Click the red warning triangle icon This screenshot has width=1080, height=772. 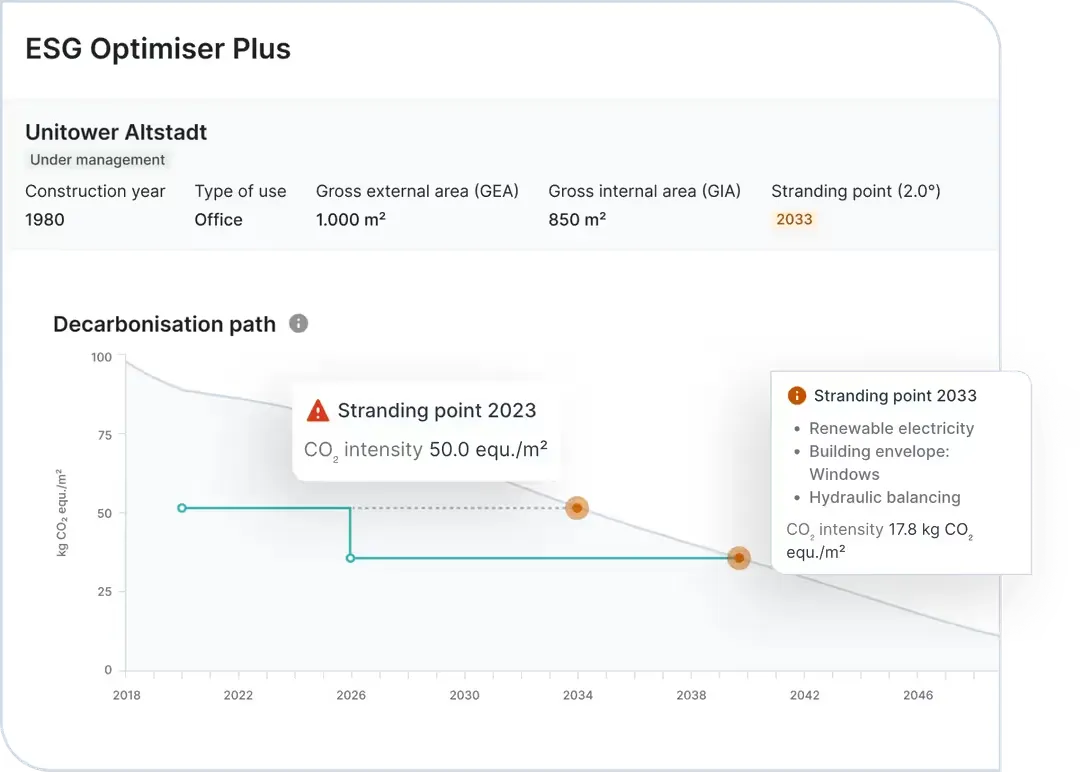click(x=318, y=410)
